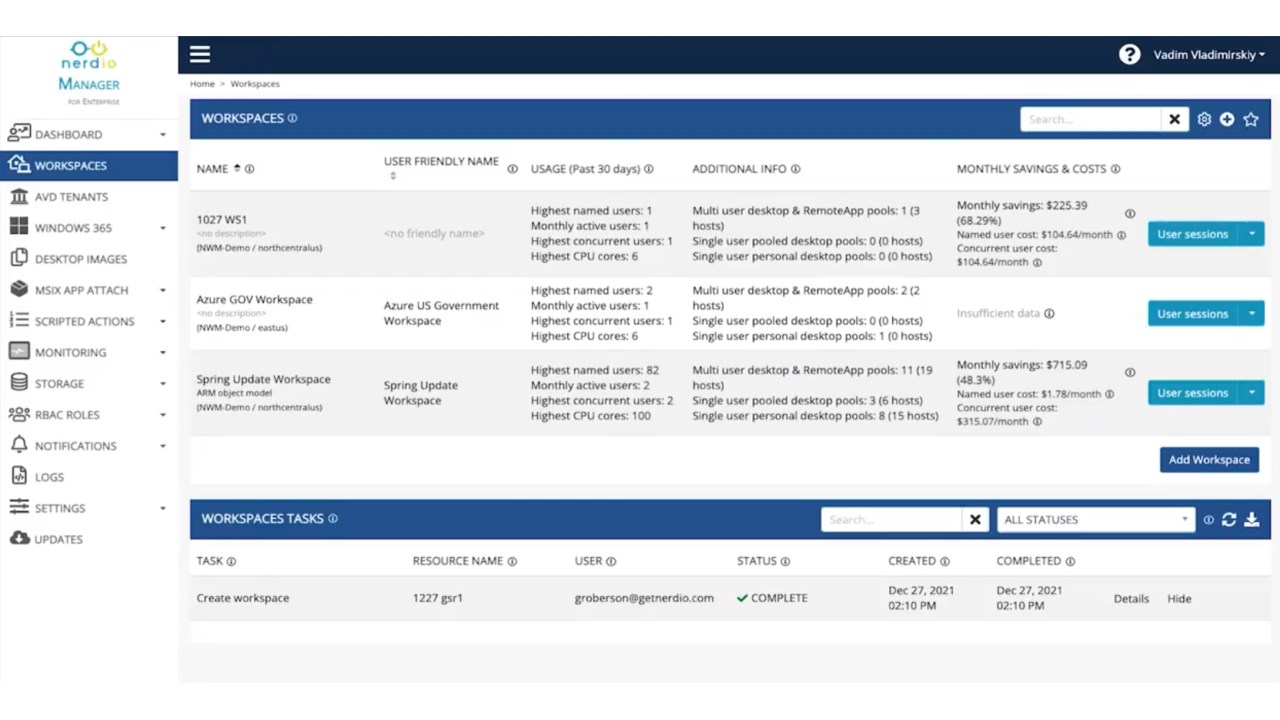This screenshot has width=1280, height=720.
Task: Click the star icon in Workspaces header
Action: tap(1251, 119)
